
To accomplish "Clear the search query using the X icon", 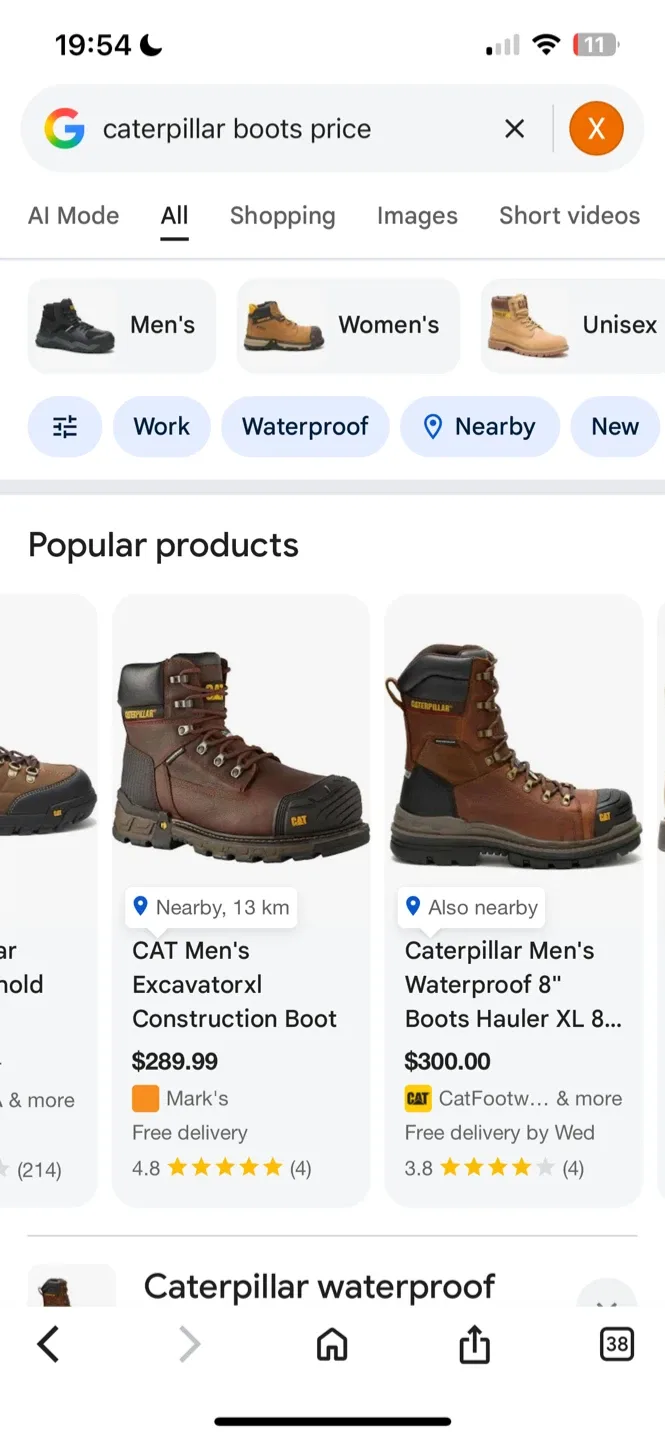I will (514, 128).
